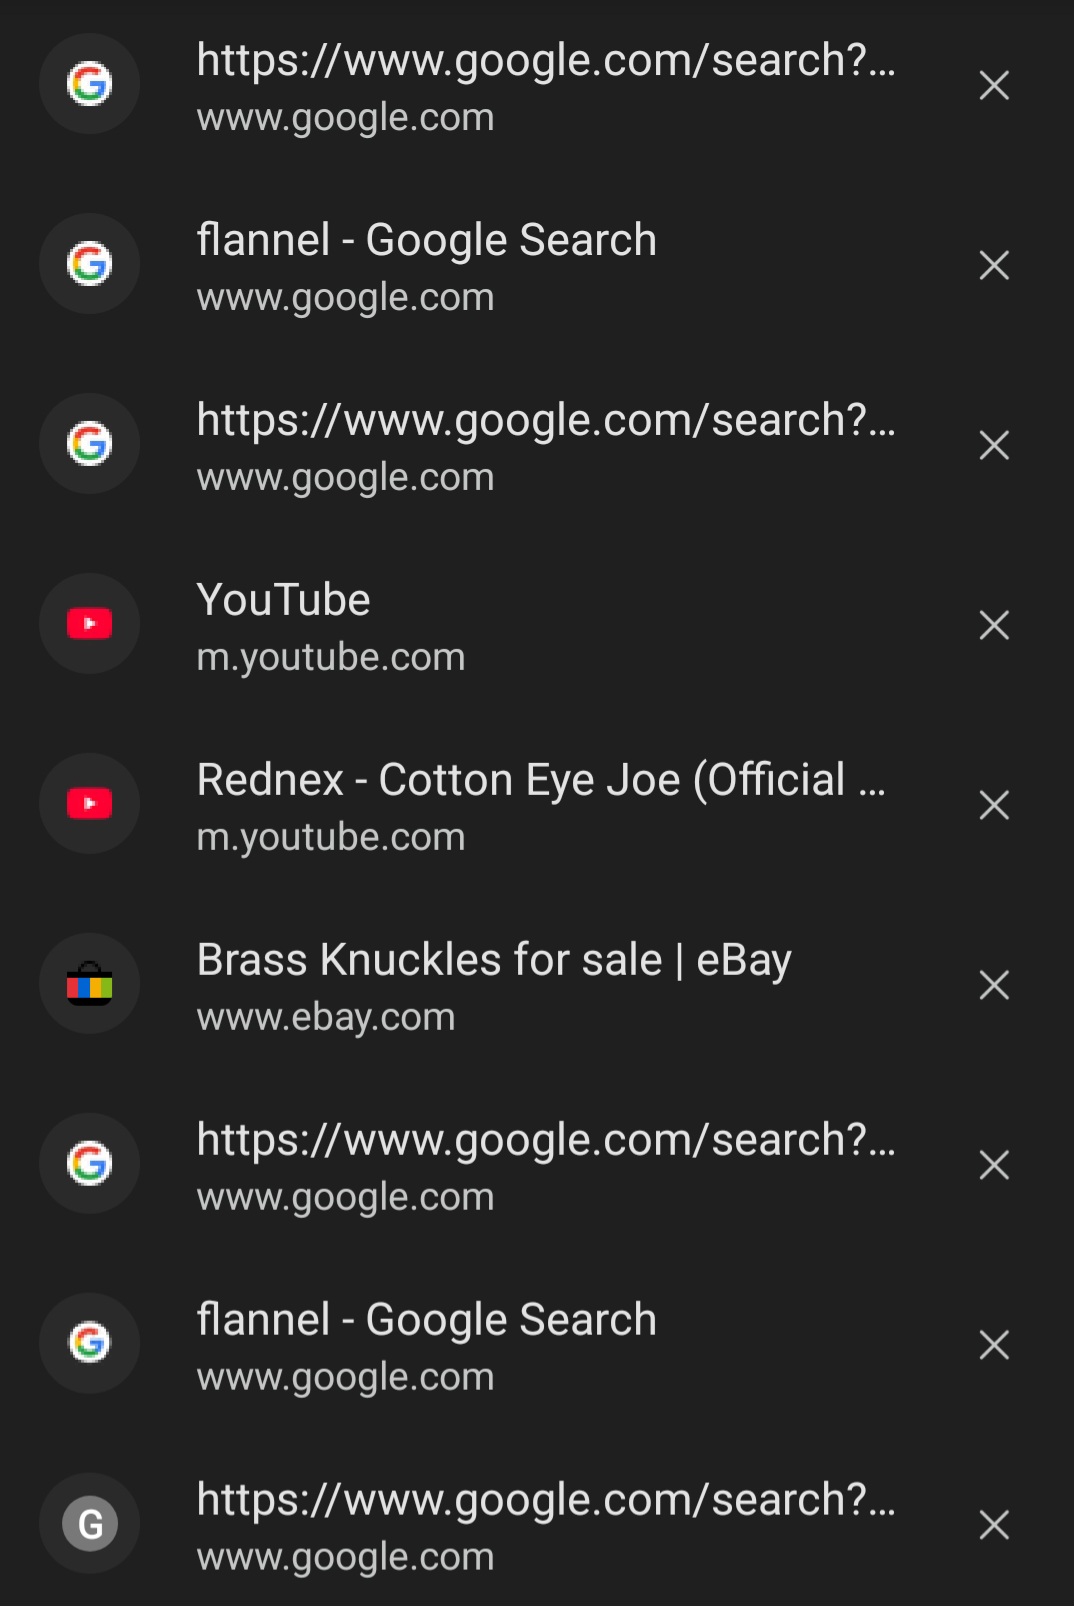Click Google icon beside the upper flannel entry

point(89,264)
